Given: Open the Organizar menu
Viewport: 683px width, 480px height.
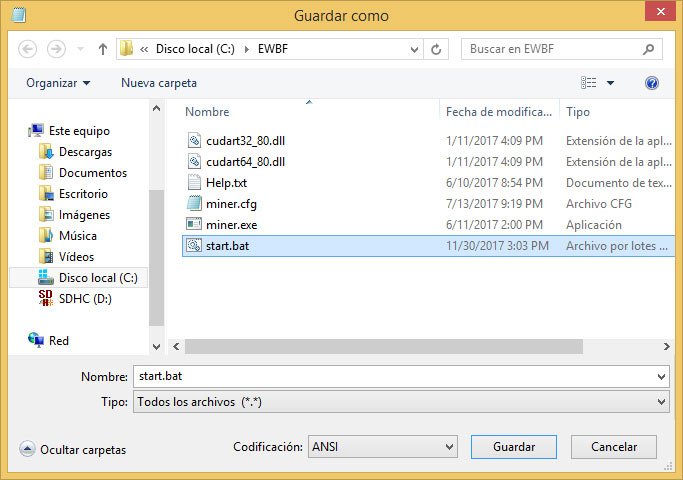Looking at the screenshot, I should tap(58, 83).
